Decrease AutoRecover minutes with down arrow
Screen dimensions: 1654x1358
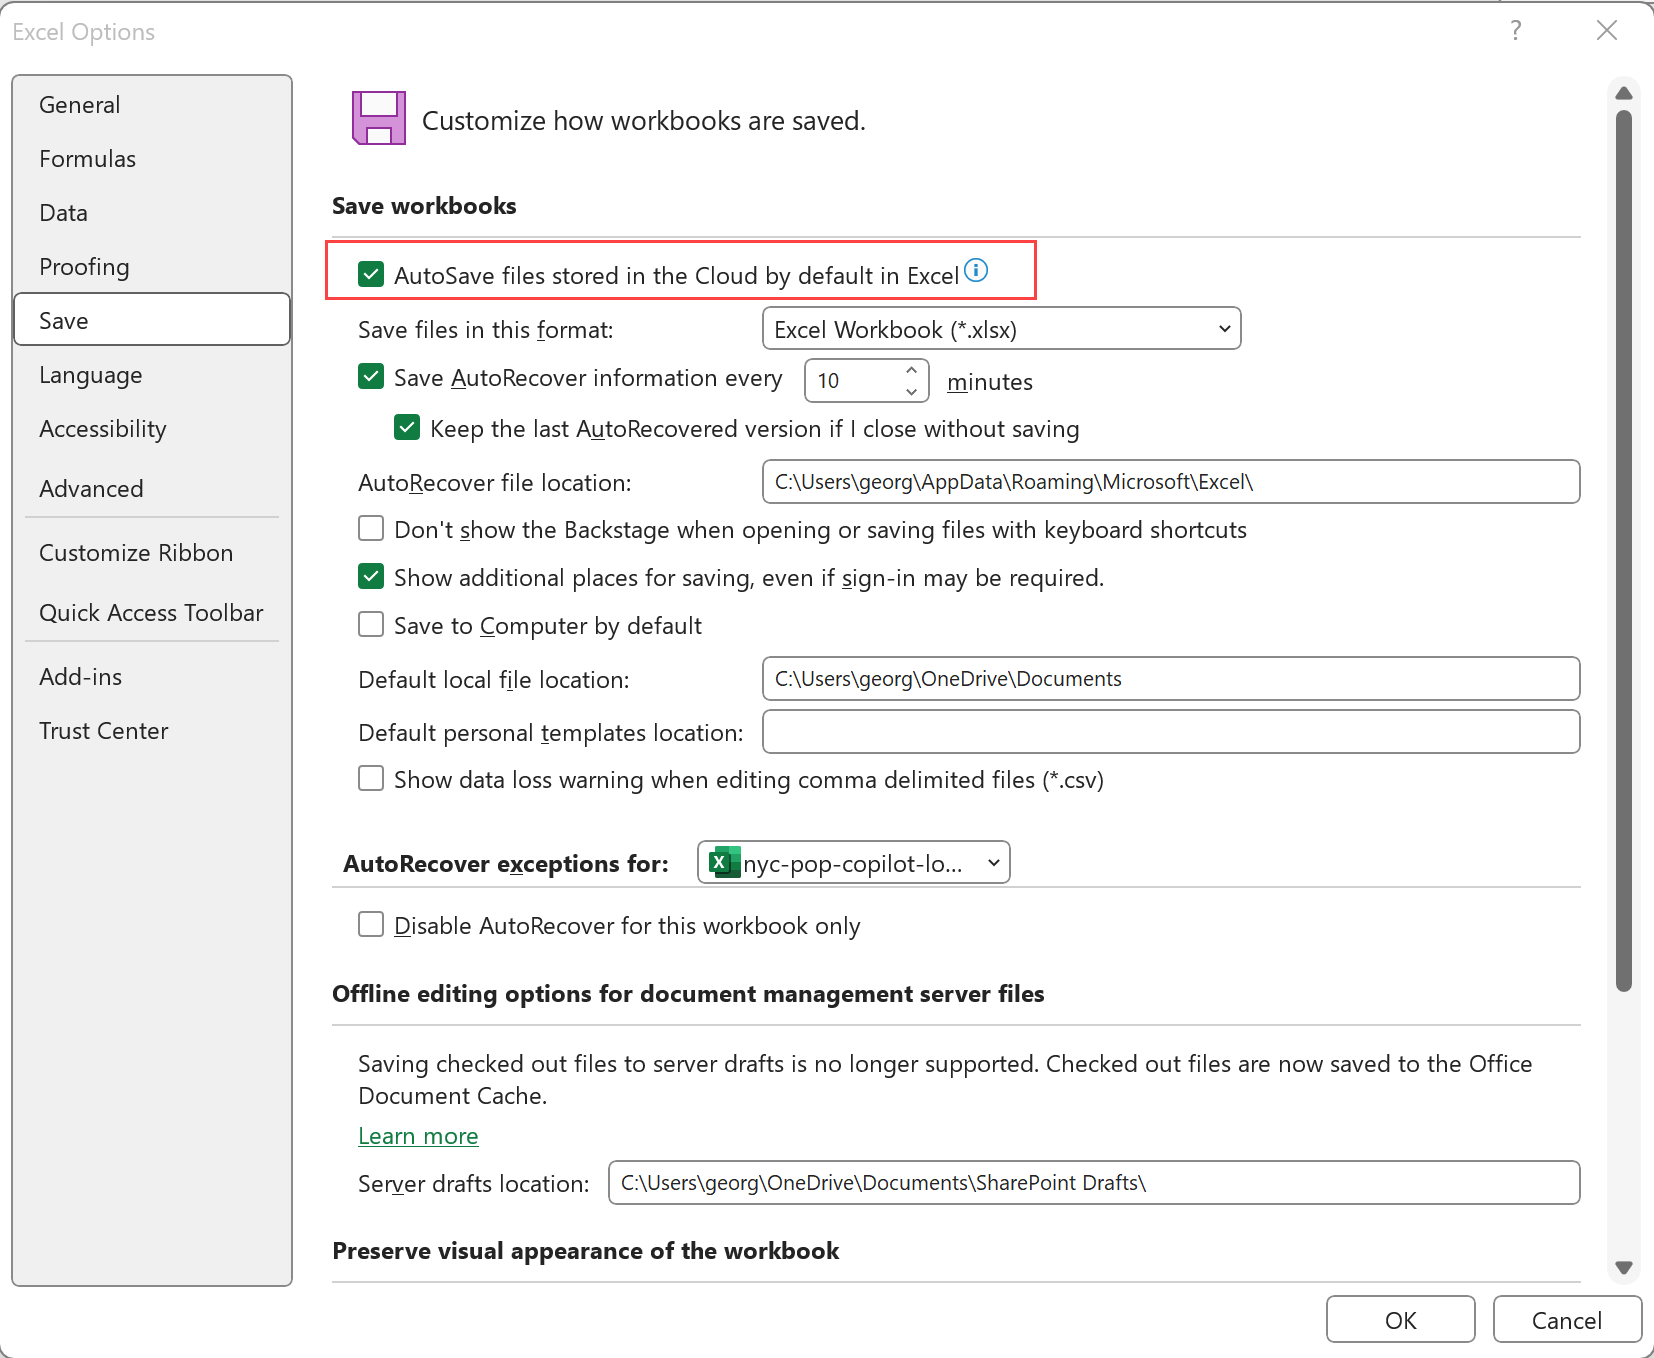tap(911, 391)
